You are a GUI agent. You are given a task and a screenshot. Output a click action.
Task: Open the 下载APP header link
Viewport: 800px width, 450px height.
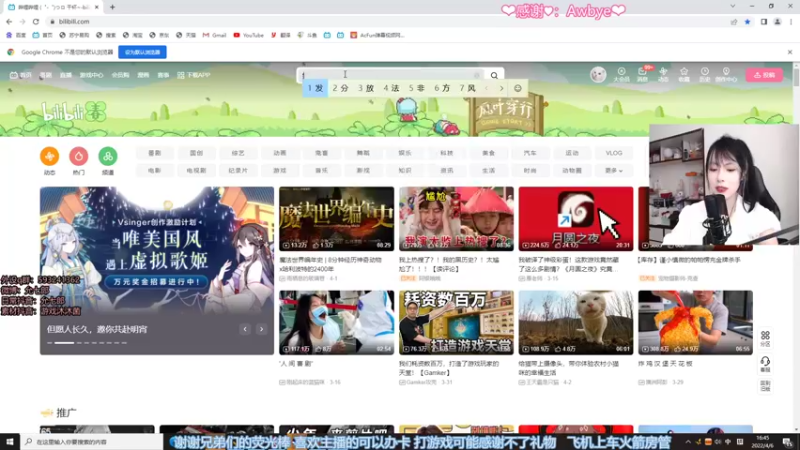194,75
